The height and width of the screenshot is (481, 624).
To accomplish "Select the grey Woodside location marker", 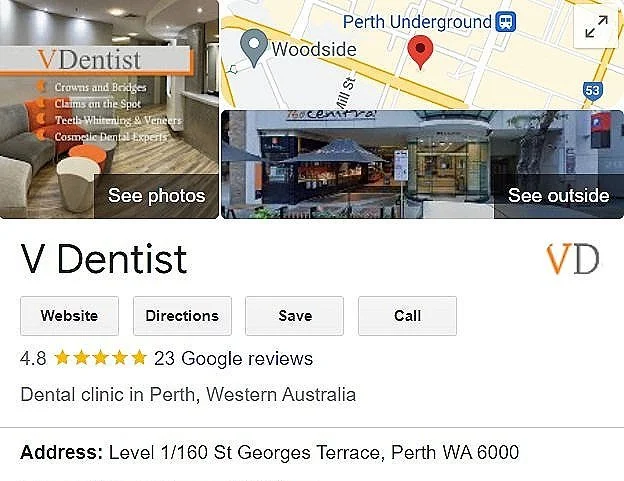I will pyautogui.click(x=254, y=48).
